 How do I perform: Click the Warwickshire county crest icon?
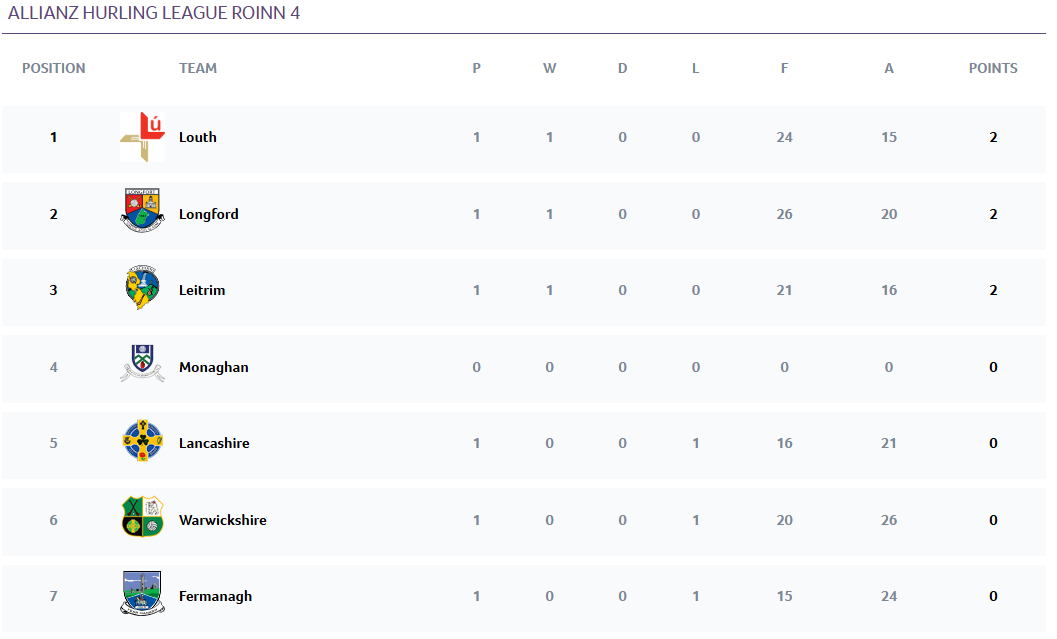tap(142, 517)
